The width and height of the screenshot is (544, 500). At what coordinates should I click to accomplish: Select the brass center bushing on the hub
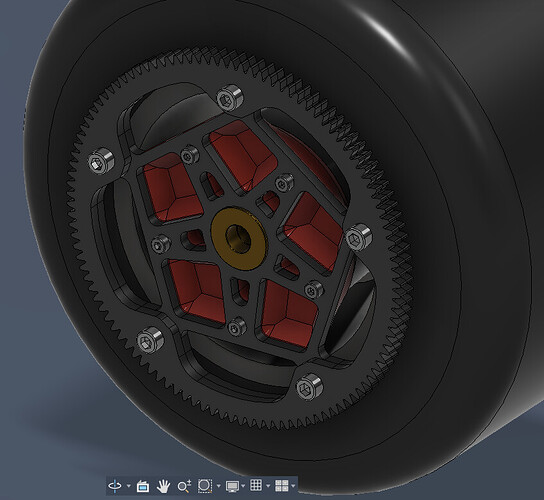[239, 239]
